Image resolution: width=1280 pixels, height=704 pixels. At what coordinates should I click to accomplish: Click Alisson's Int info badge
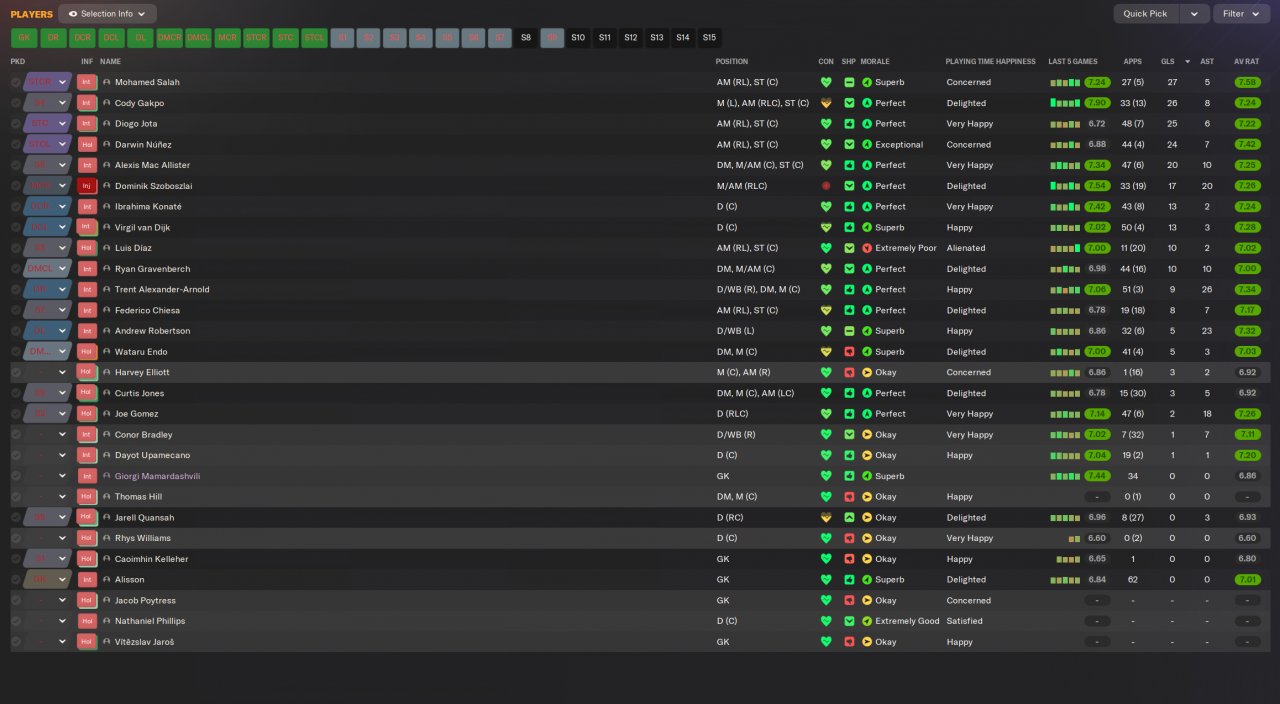pyautogui.click(x=87, y=580)
